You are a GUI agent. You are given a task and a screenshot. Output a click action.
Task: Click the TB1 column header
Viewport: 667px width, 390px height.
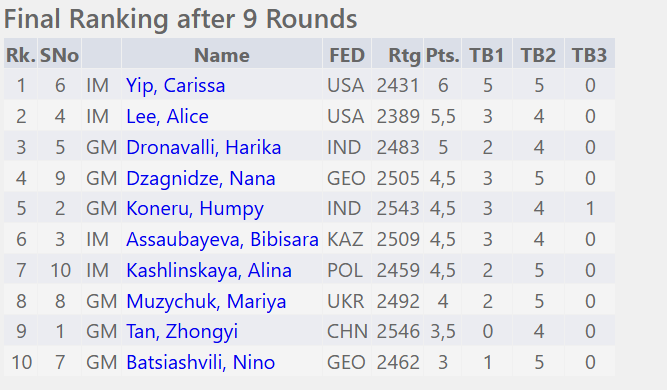pos(487,55)
